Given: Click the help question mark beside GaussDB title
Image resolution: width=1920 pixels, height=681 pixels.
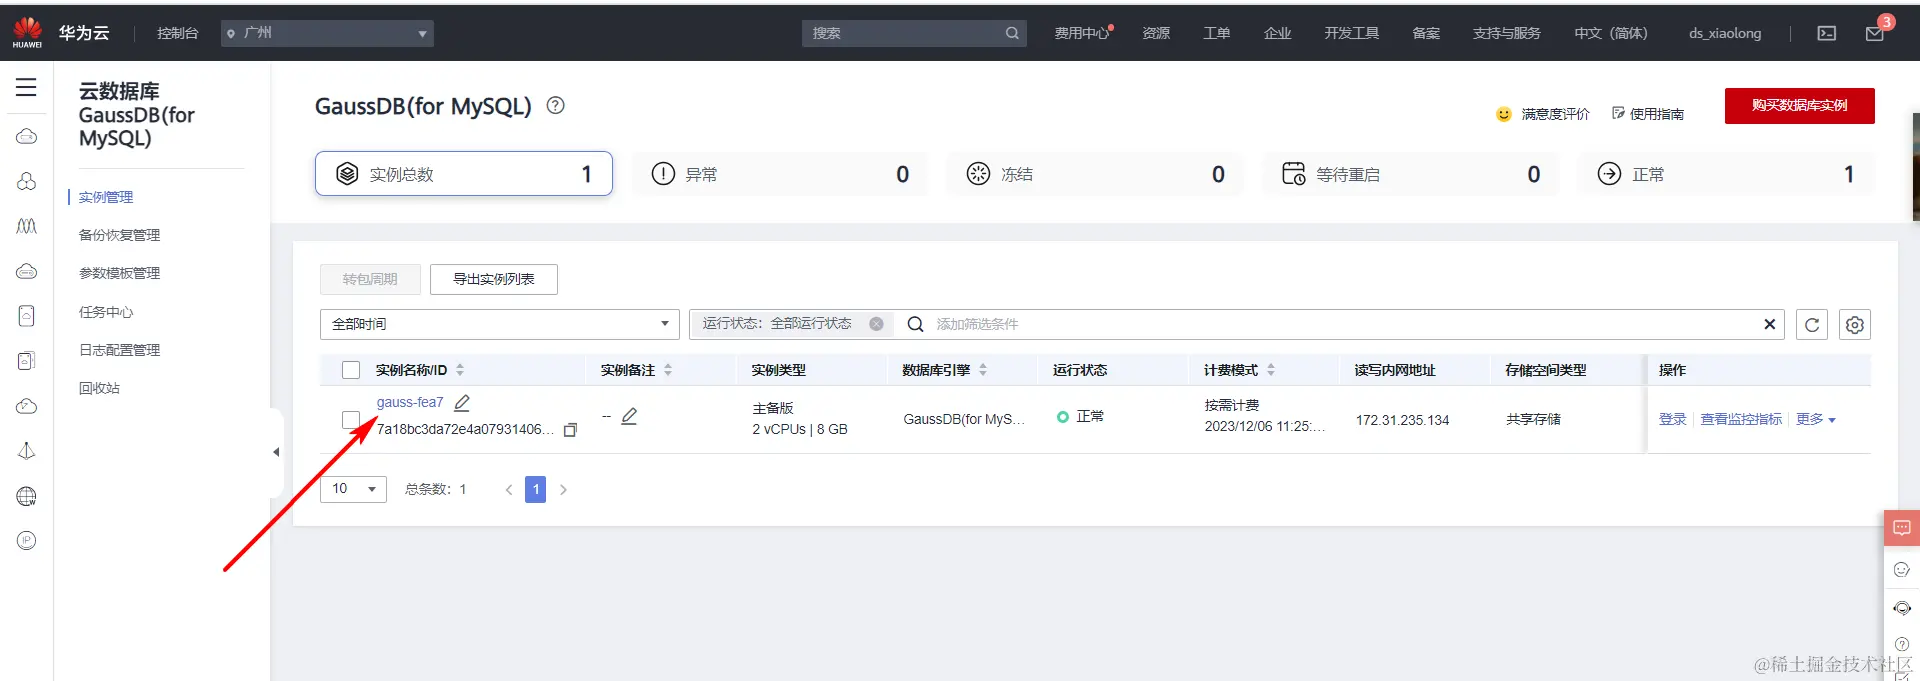Looking at the screenshot, I should pos(555,105).
